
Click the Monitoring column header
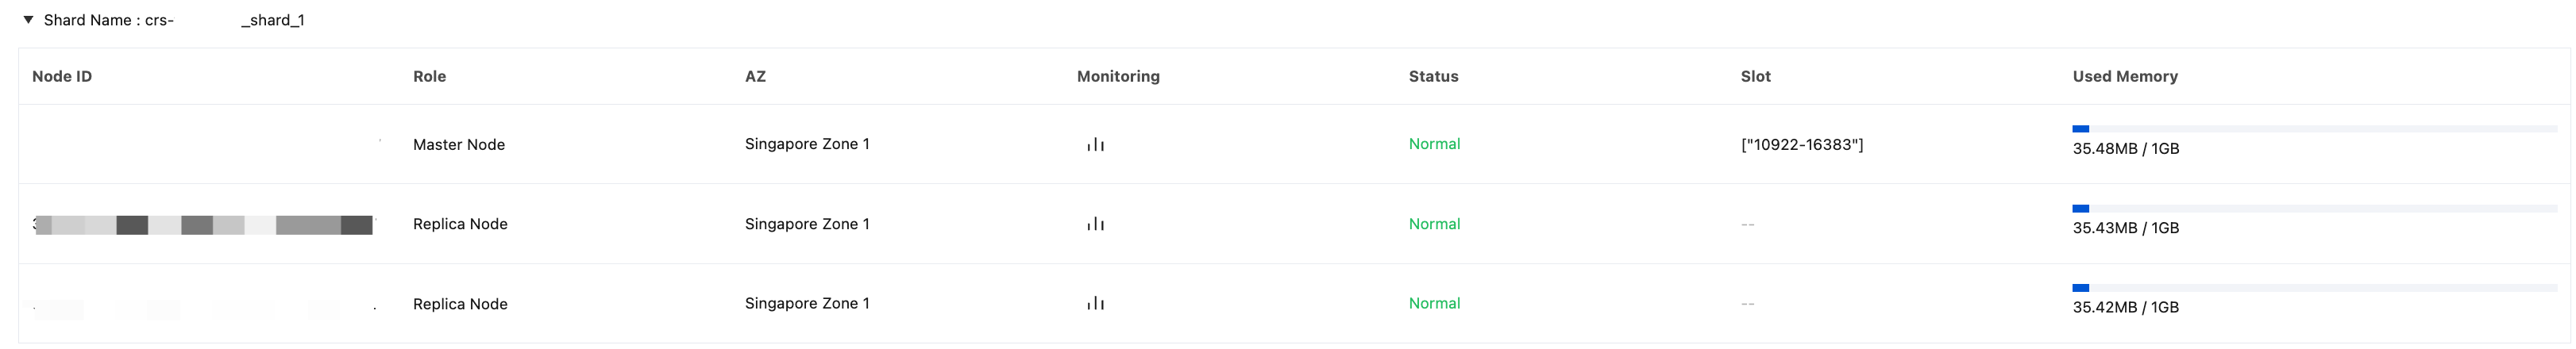pos(1118,76)
